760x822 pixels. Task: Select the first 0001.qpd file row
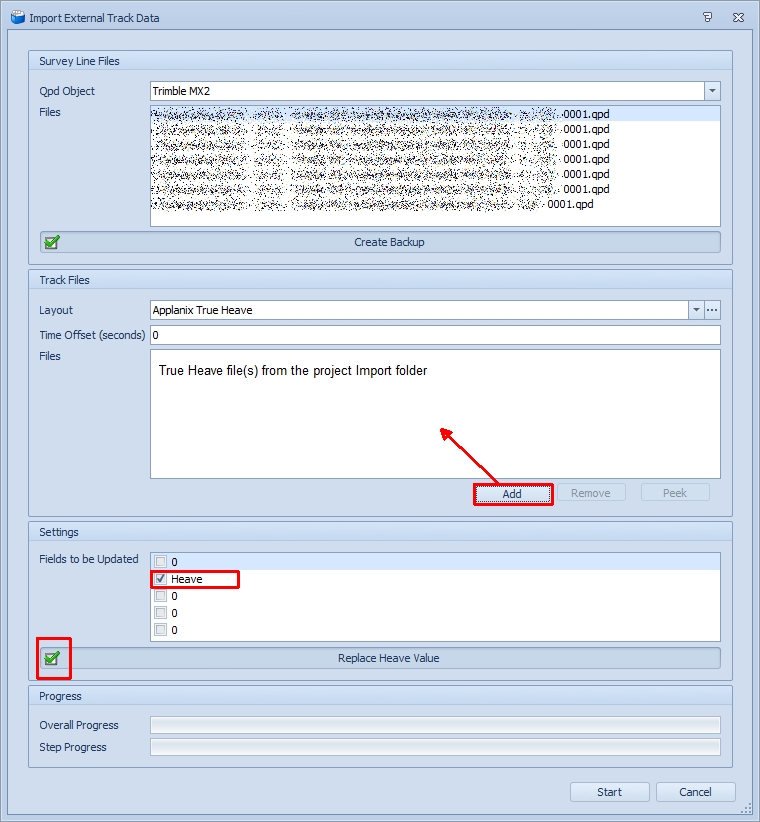(x=435, y=114)
